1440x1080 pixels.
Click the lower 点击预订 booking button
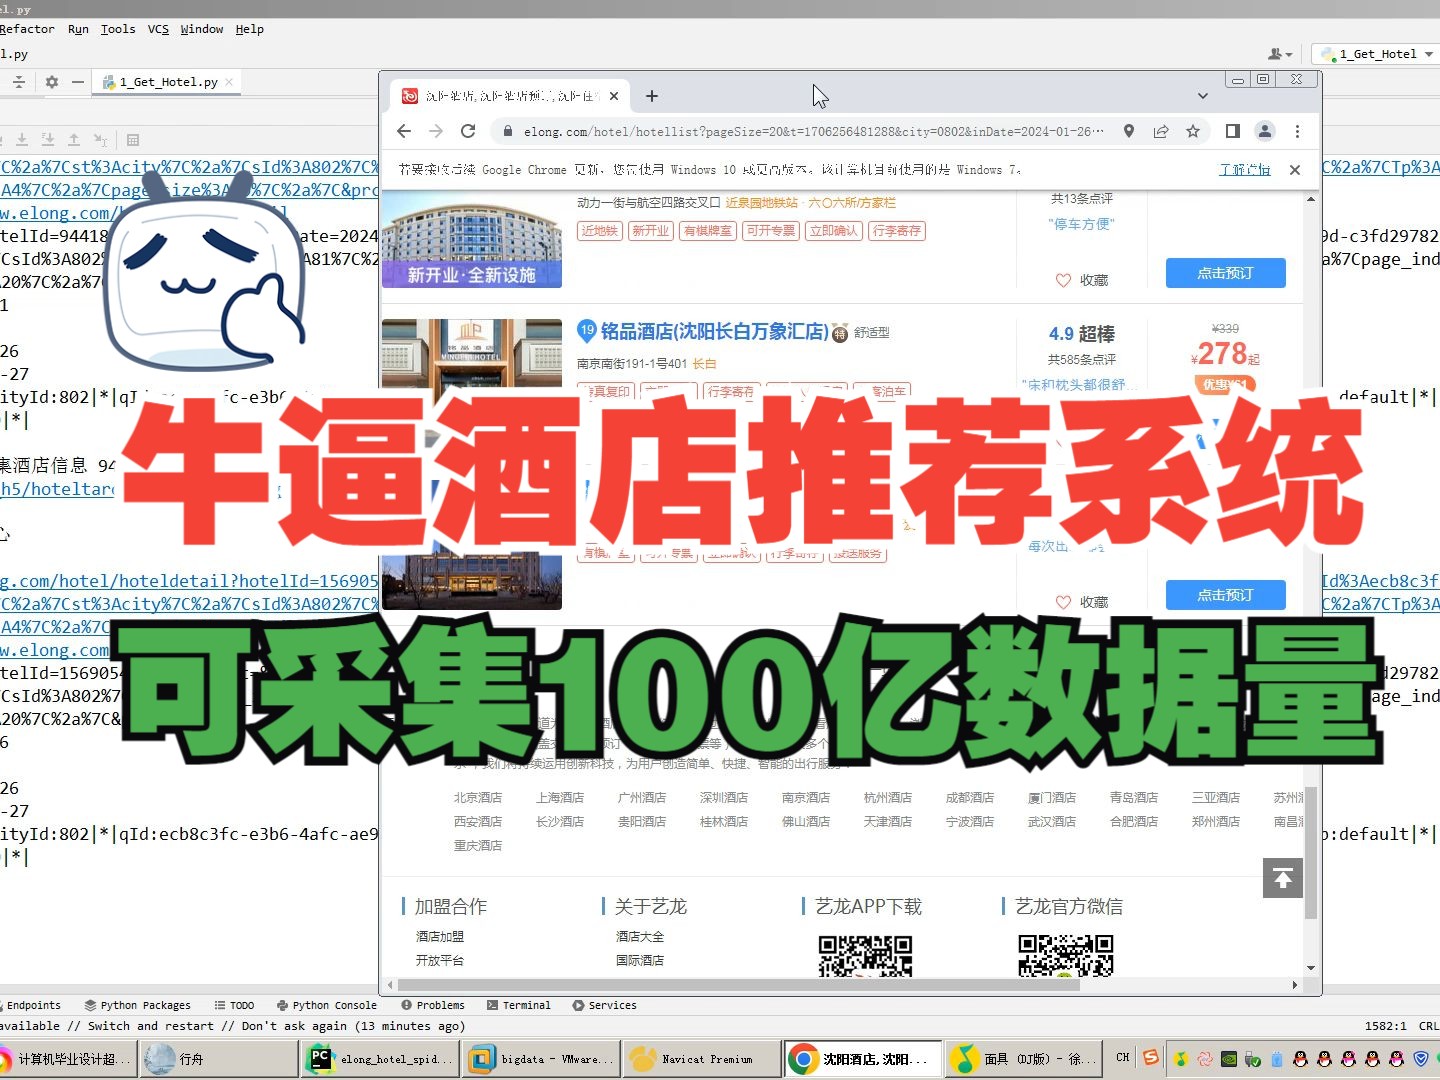point(1226,595)
